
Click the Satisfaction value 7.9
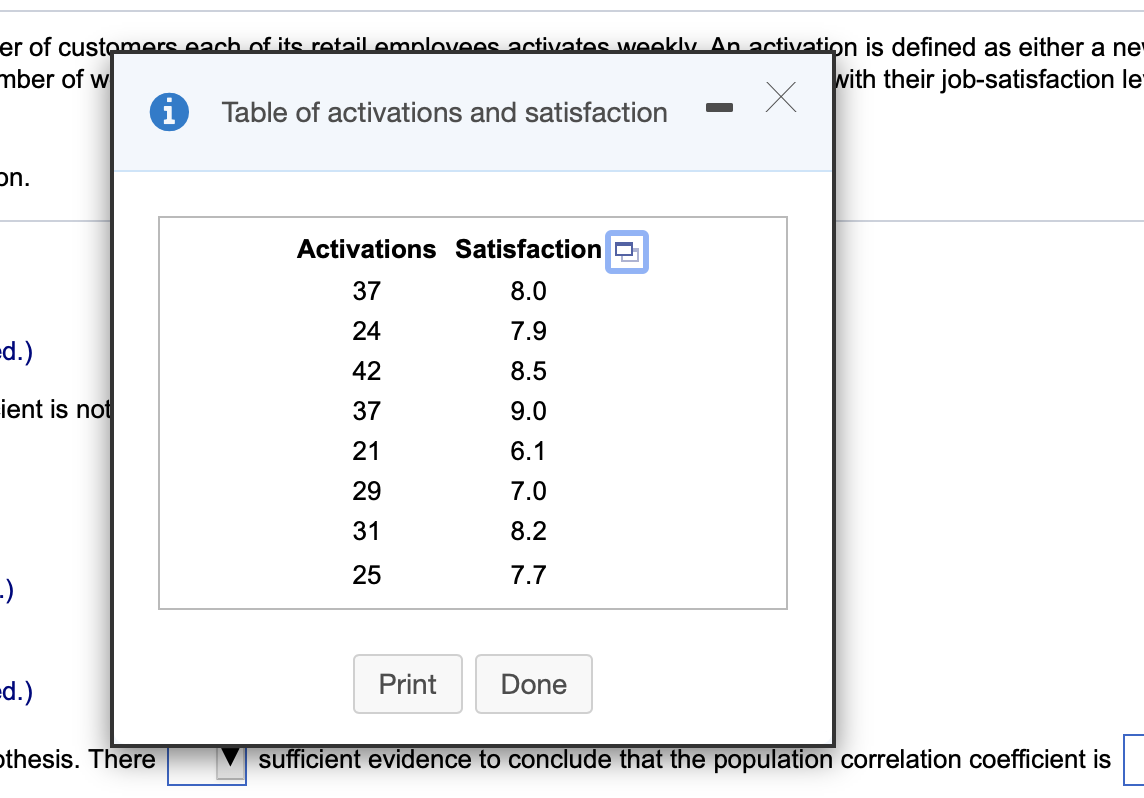pos(528,331)
